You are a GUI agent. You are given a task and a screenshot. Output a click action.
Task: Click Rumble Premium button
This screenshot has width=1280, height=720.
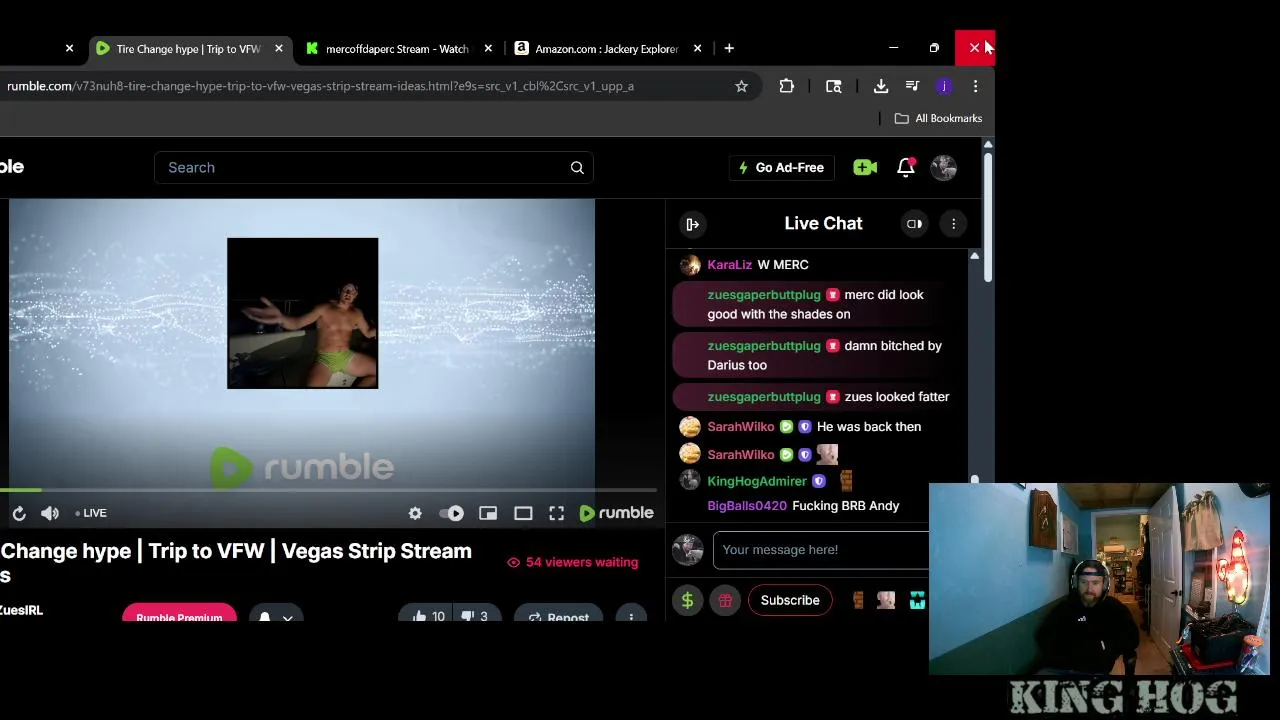pyautogui.click(x=179, y=614)
